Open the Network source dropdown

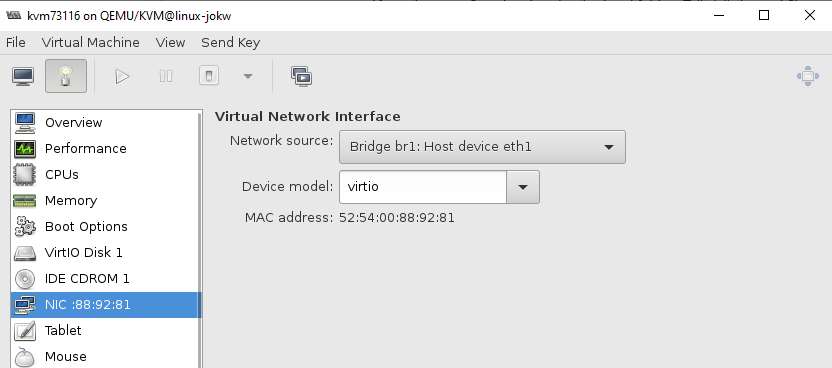click(x=482, y=147)
